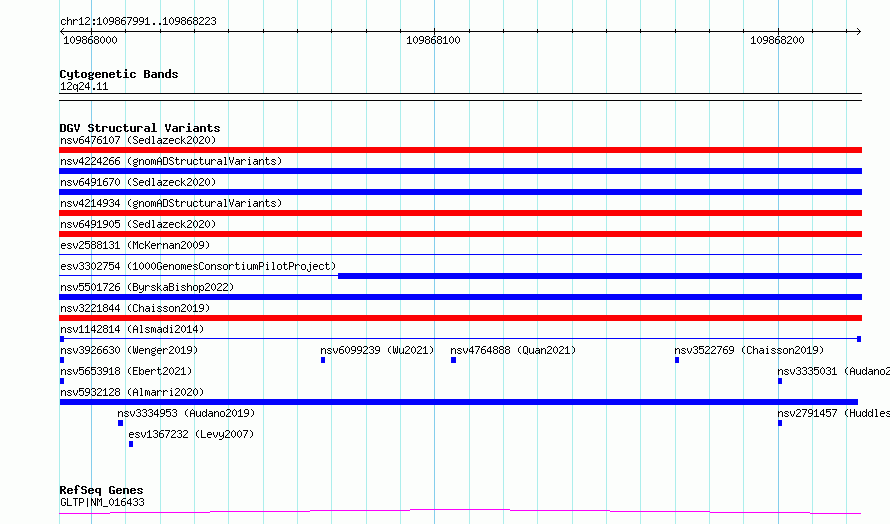
Task: Open the nsv4214934 (gnomADStructuralVariants) label
Action: click(x=171, y=203)
